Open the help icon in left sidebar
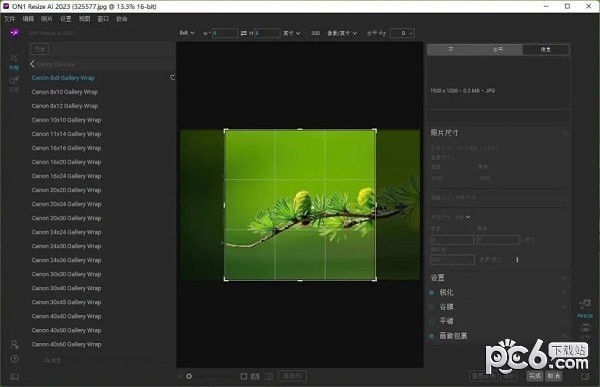This screenshot has width=600, height=387. click(x=15, y=359)
